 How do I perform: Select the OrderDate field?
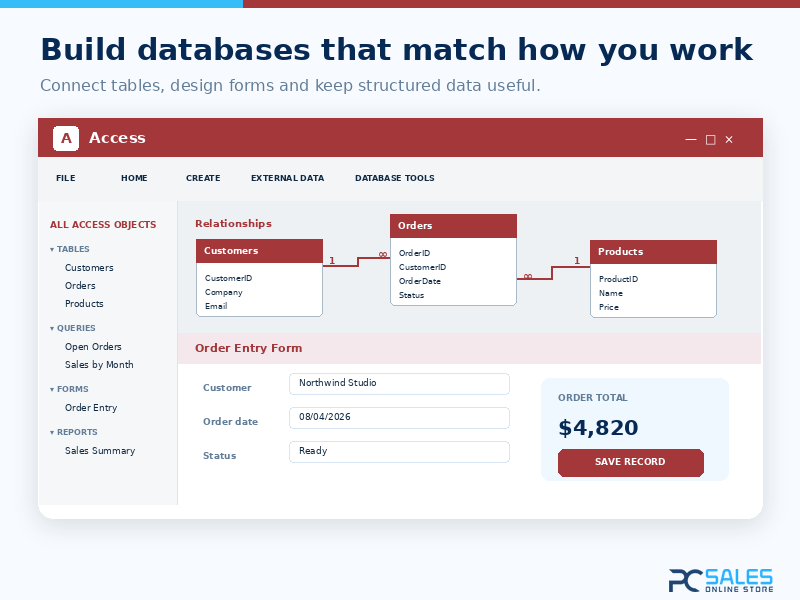point(419,281)
